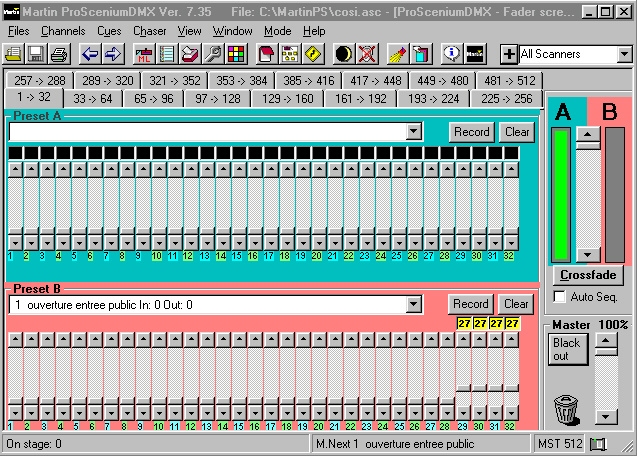The image size is (637, 456).
Task: Open the ML toolbar icon
Action: [143, 54]
